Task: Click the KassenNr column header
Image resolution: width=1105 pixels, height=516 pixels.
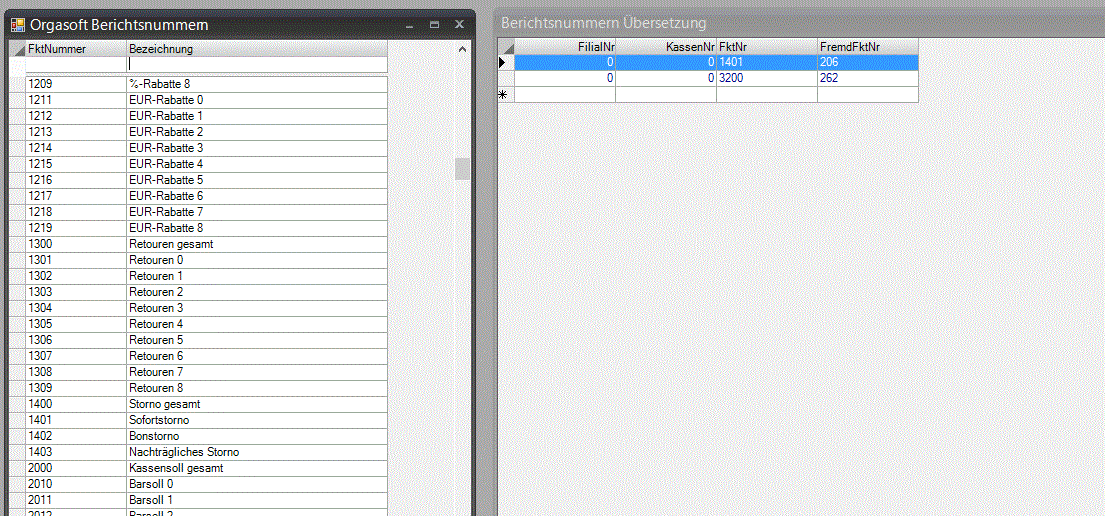Action: [x=666, y=46]
